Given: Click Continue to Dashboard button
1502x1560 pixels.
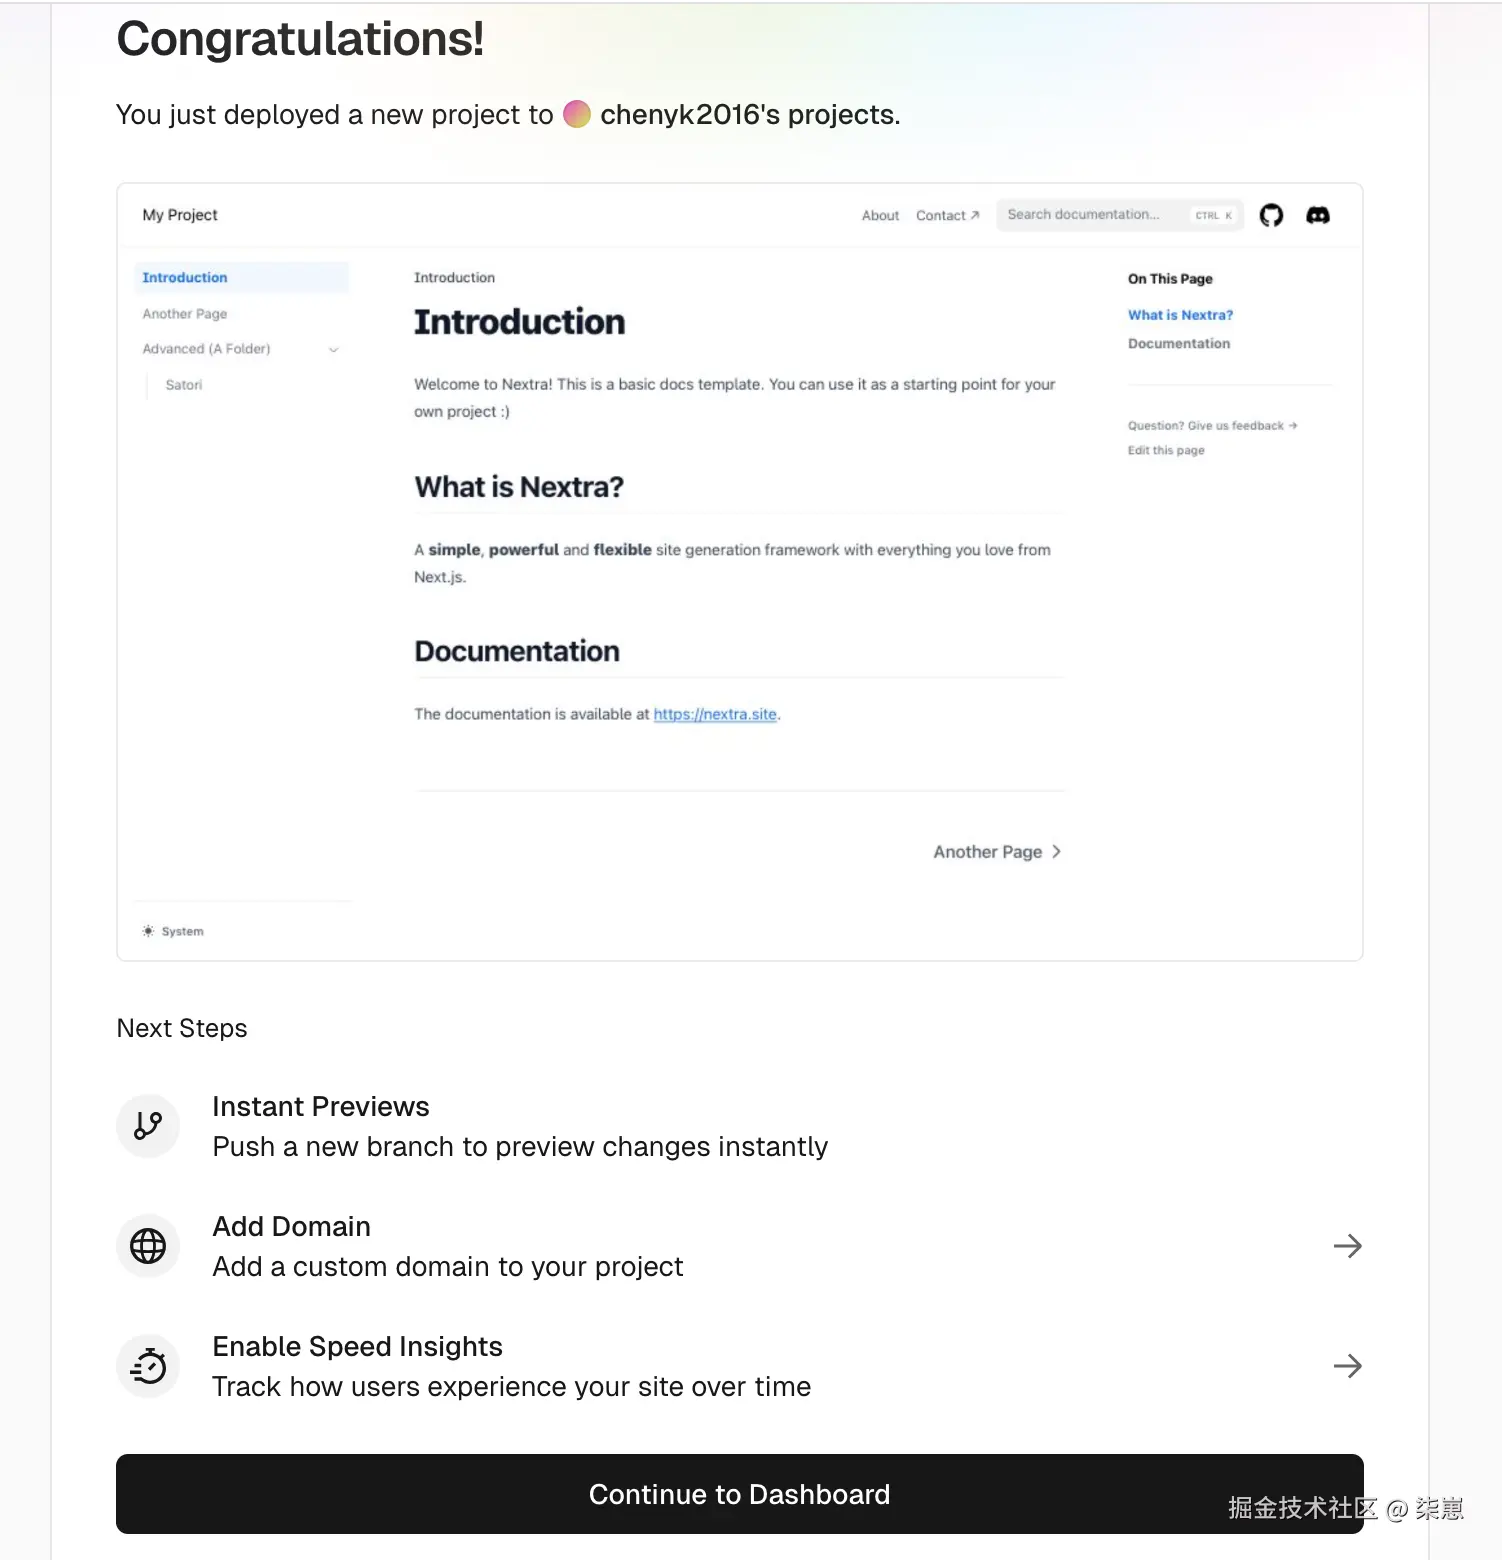Looking at the screenshot, I should (739, 1494).
